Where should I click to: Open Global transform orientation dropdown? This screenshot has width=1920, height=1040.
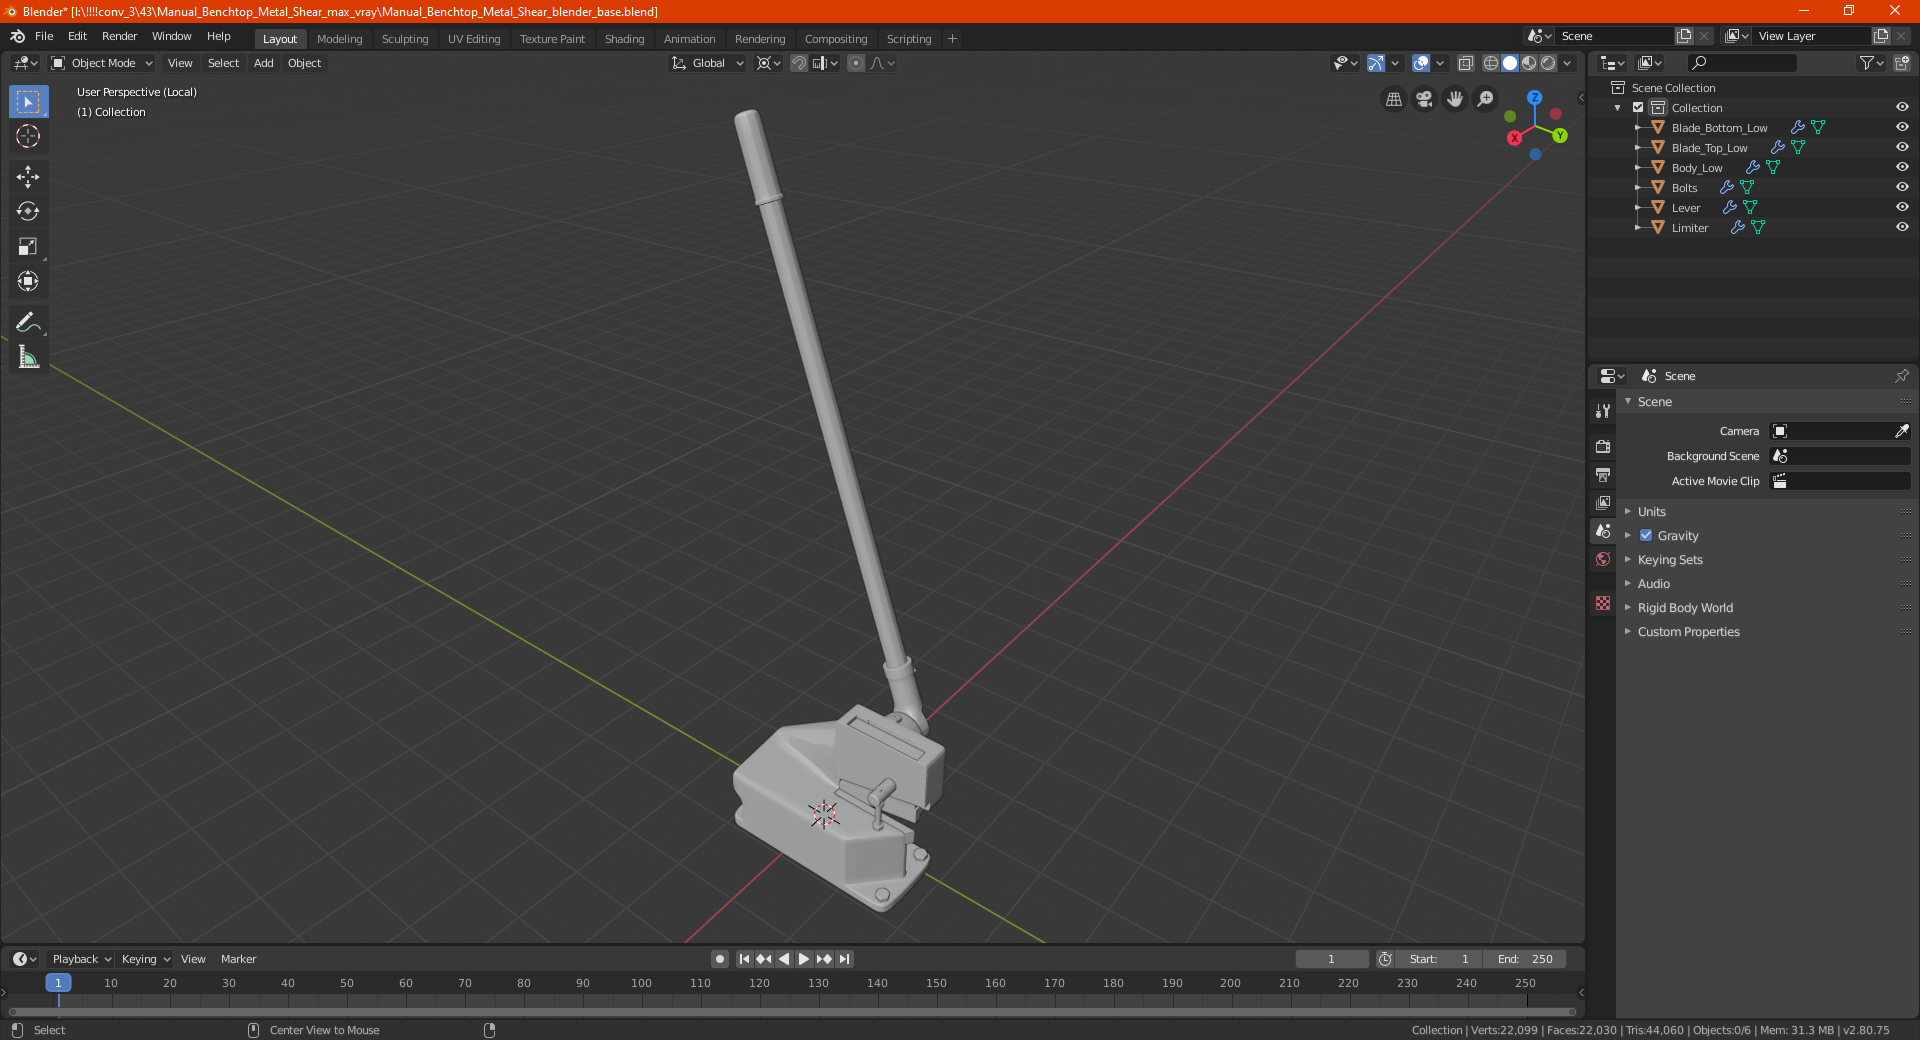coord(707,63)
